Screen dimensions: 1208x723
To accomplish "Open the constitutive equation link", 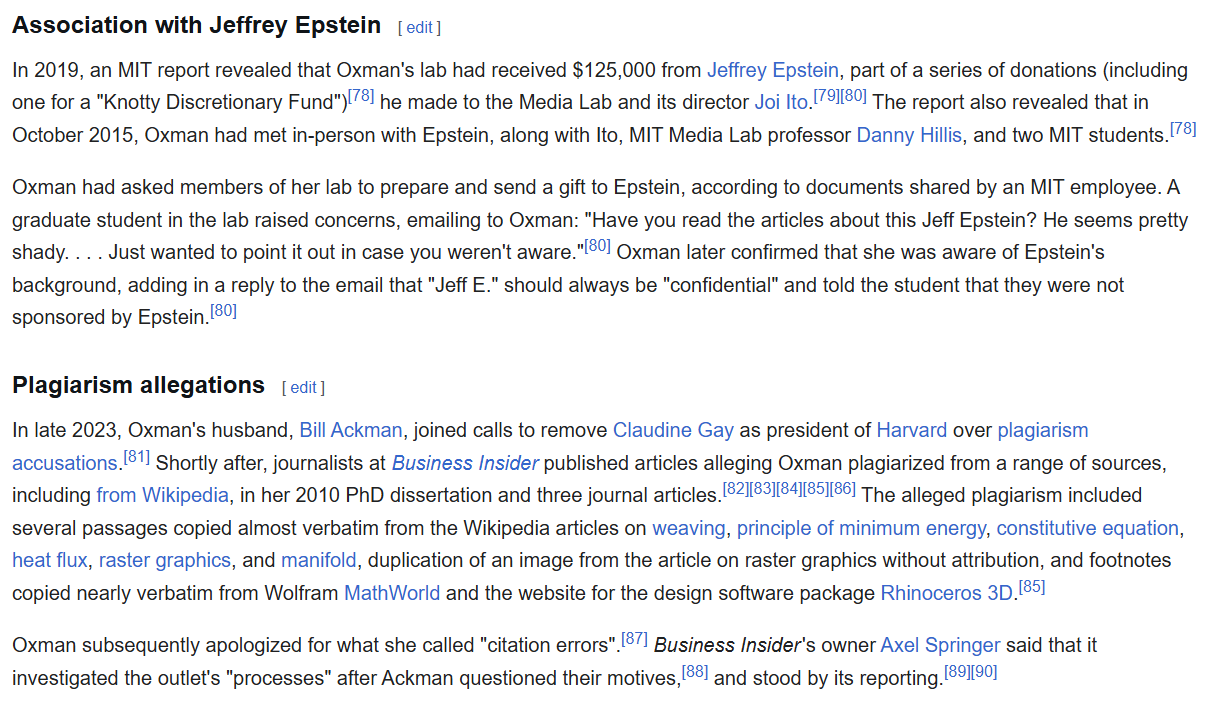I will pos(1088,528).
